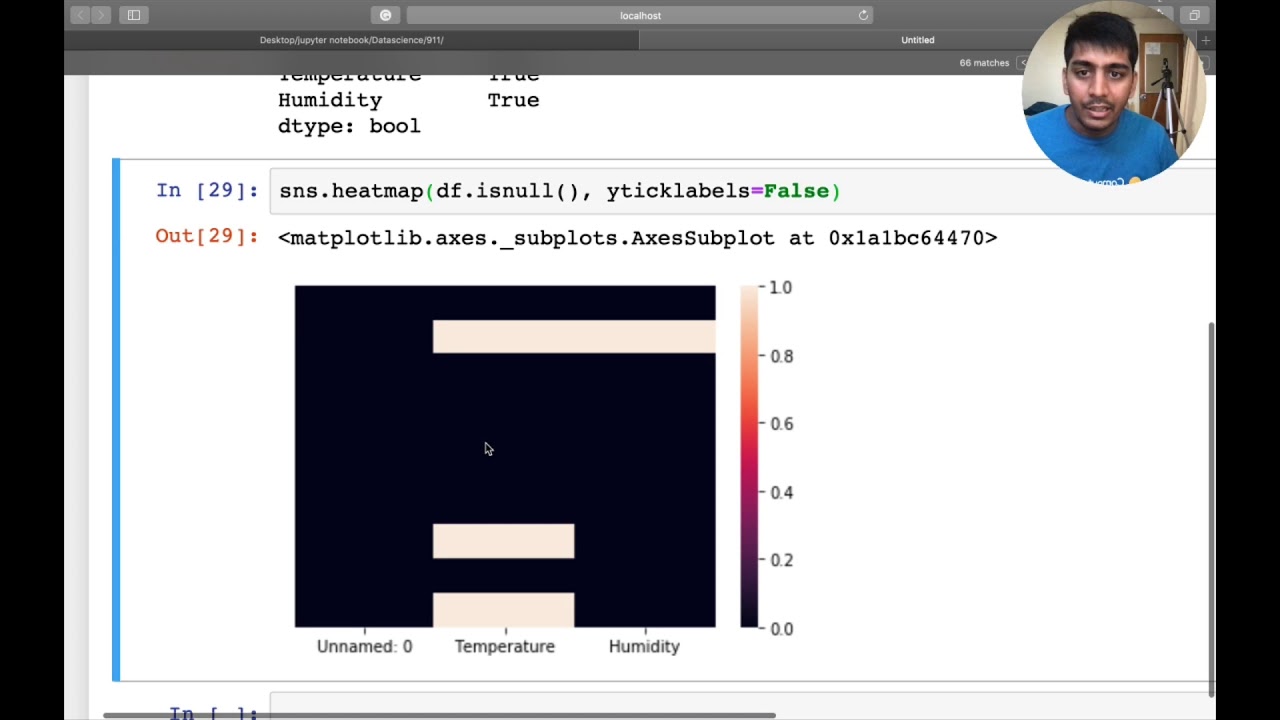The width and height of the screenshot is (1280, 720).
Task: Toggle the Safari sidebar button
Action: tap(134, 15)
